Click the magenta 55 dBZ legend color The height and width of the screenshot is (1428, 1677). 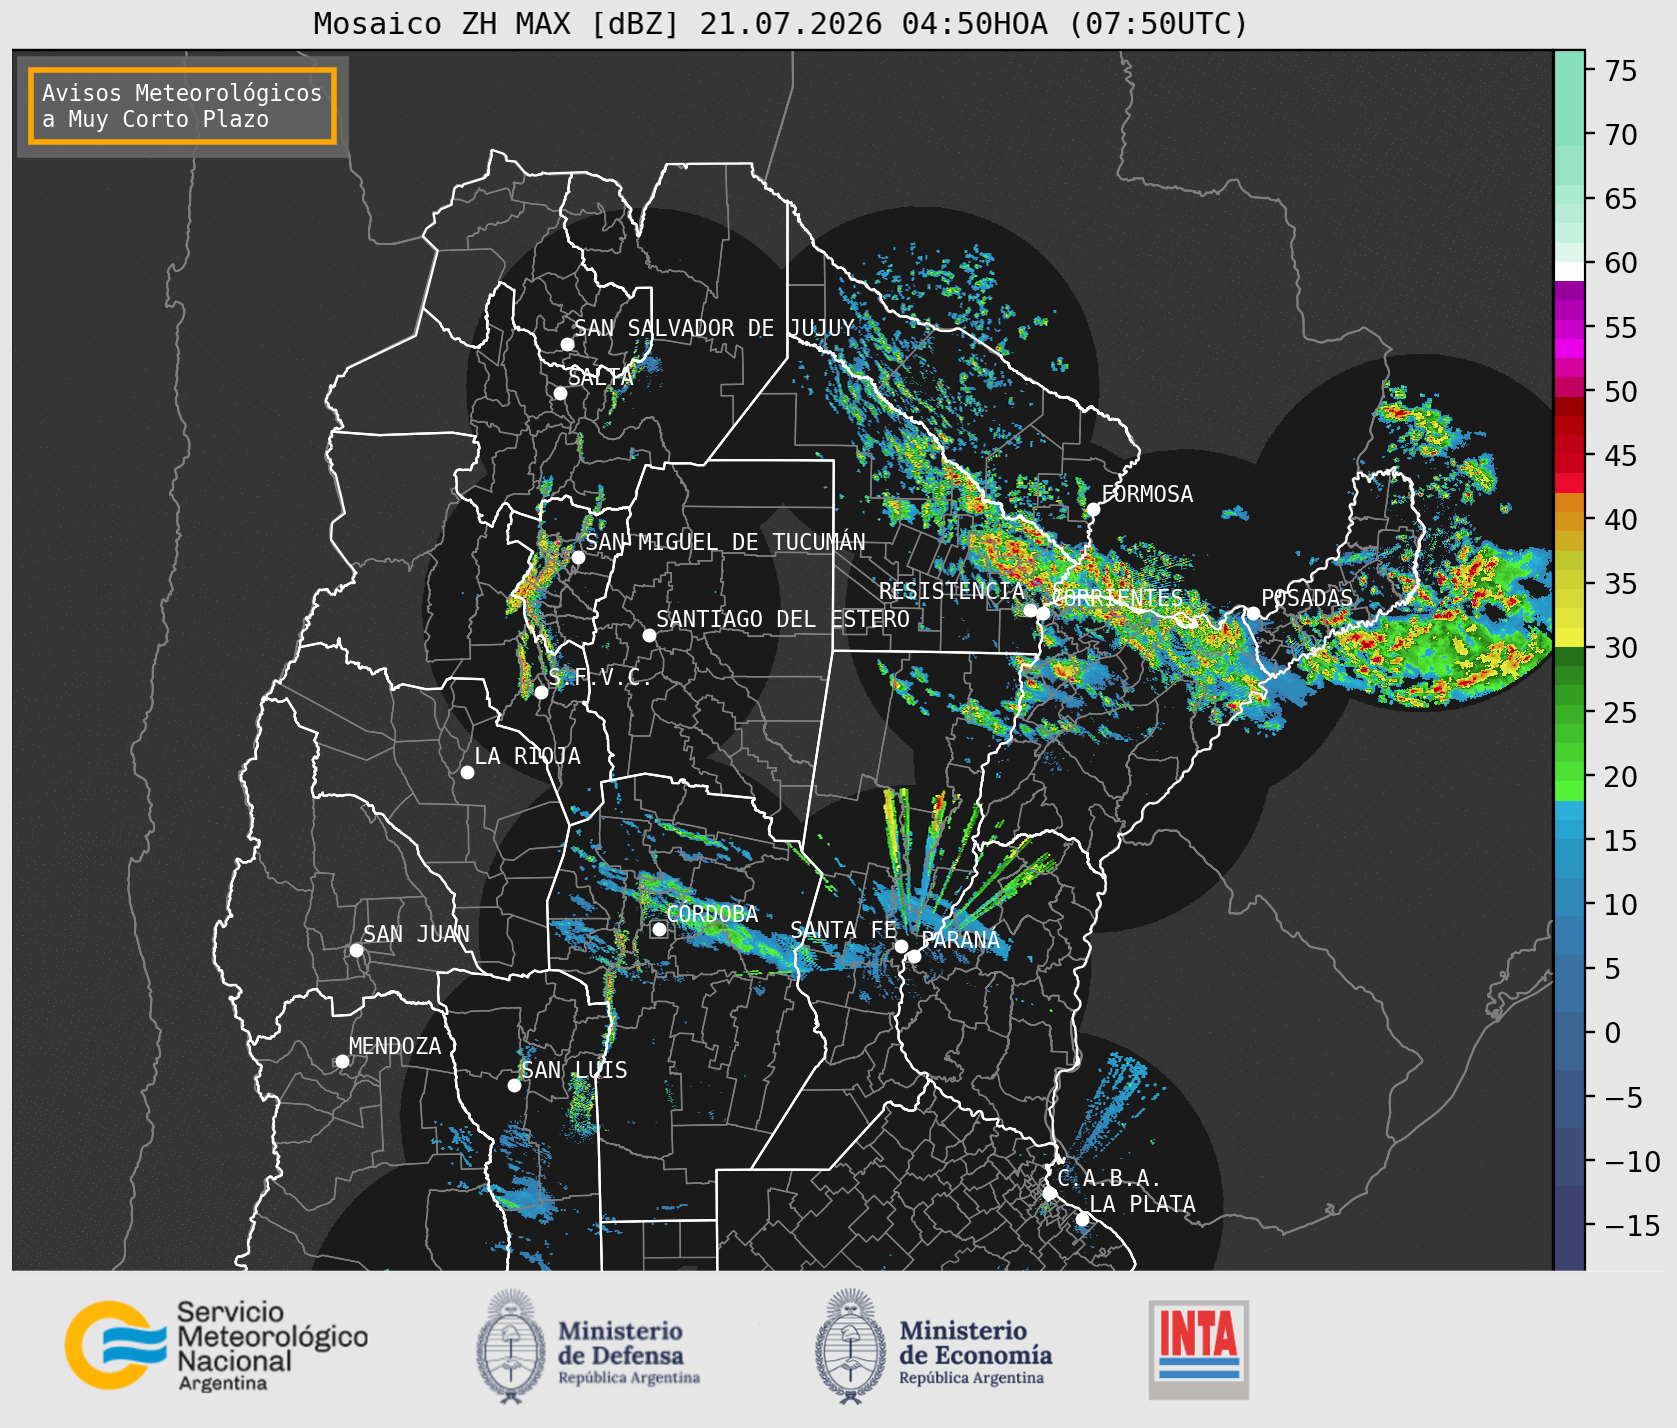tap(1569, 329)
